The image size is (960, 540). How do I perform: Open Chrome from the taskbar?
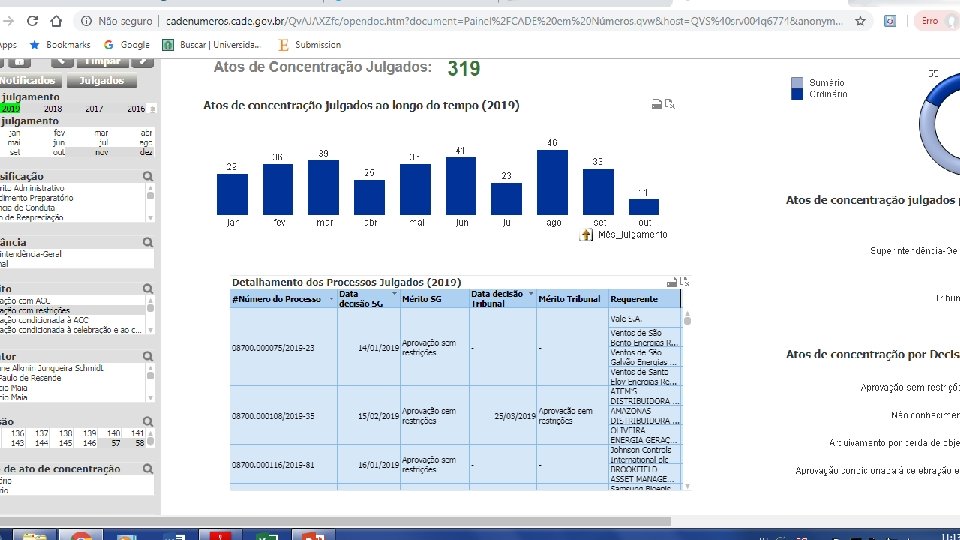pos(81,534)
